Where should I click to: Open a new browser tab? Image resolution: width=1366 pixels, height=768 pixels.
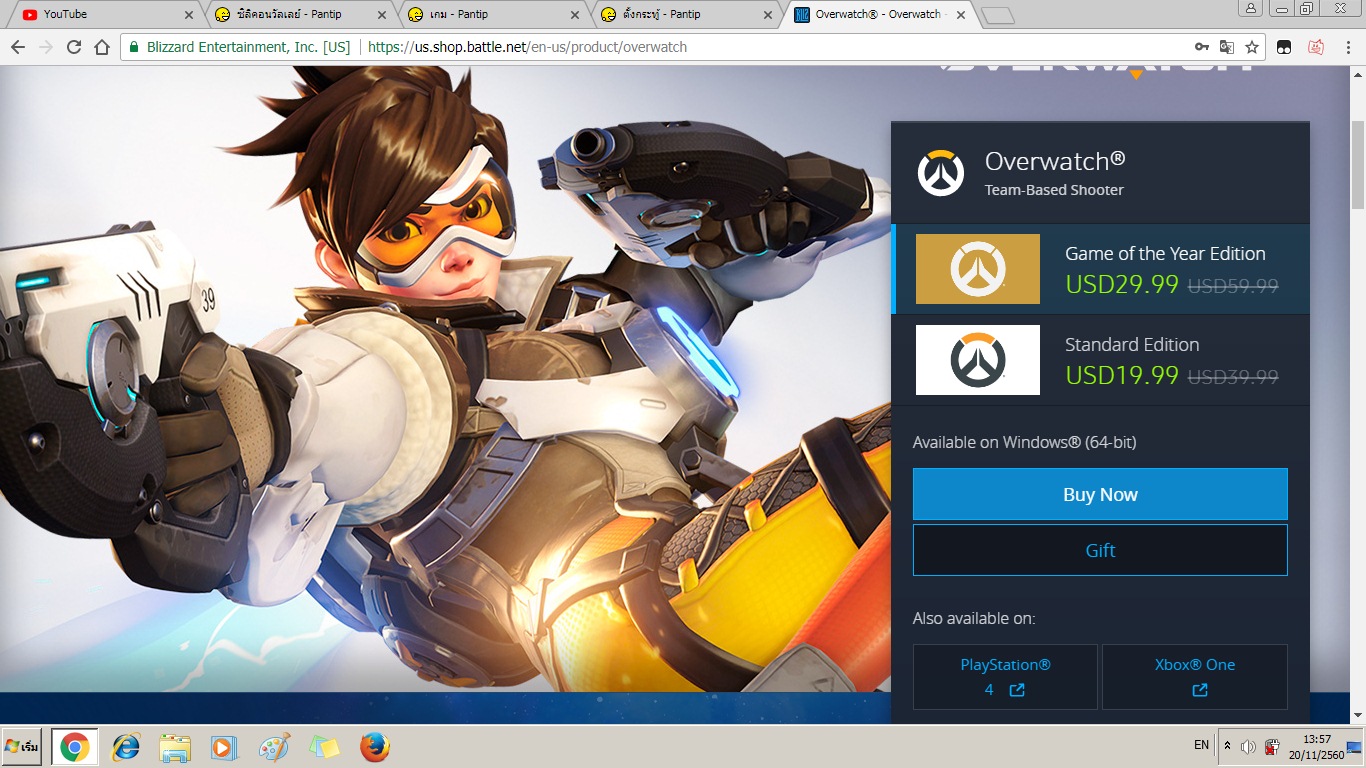pos(998,15)
